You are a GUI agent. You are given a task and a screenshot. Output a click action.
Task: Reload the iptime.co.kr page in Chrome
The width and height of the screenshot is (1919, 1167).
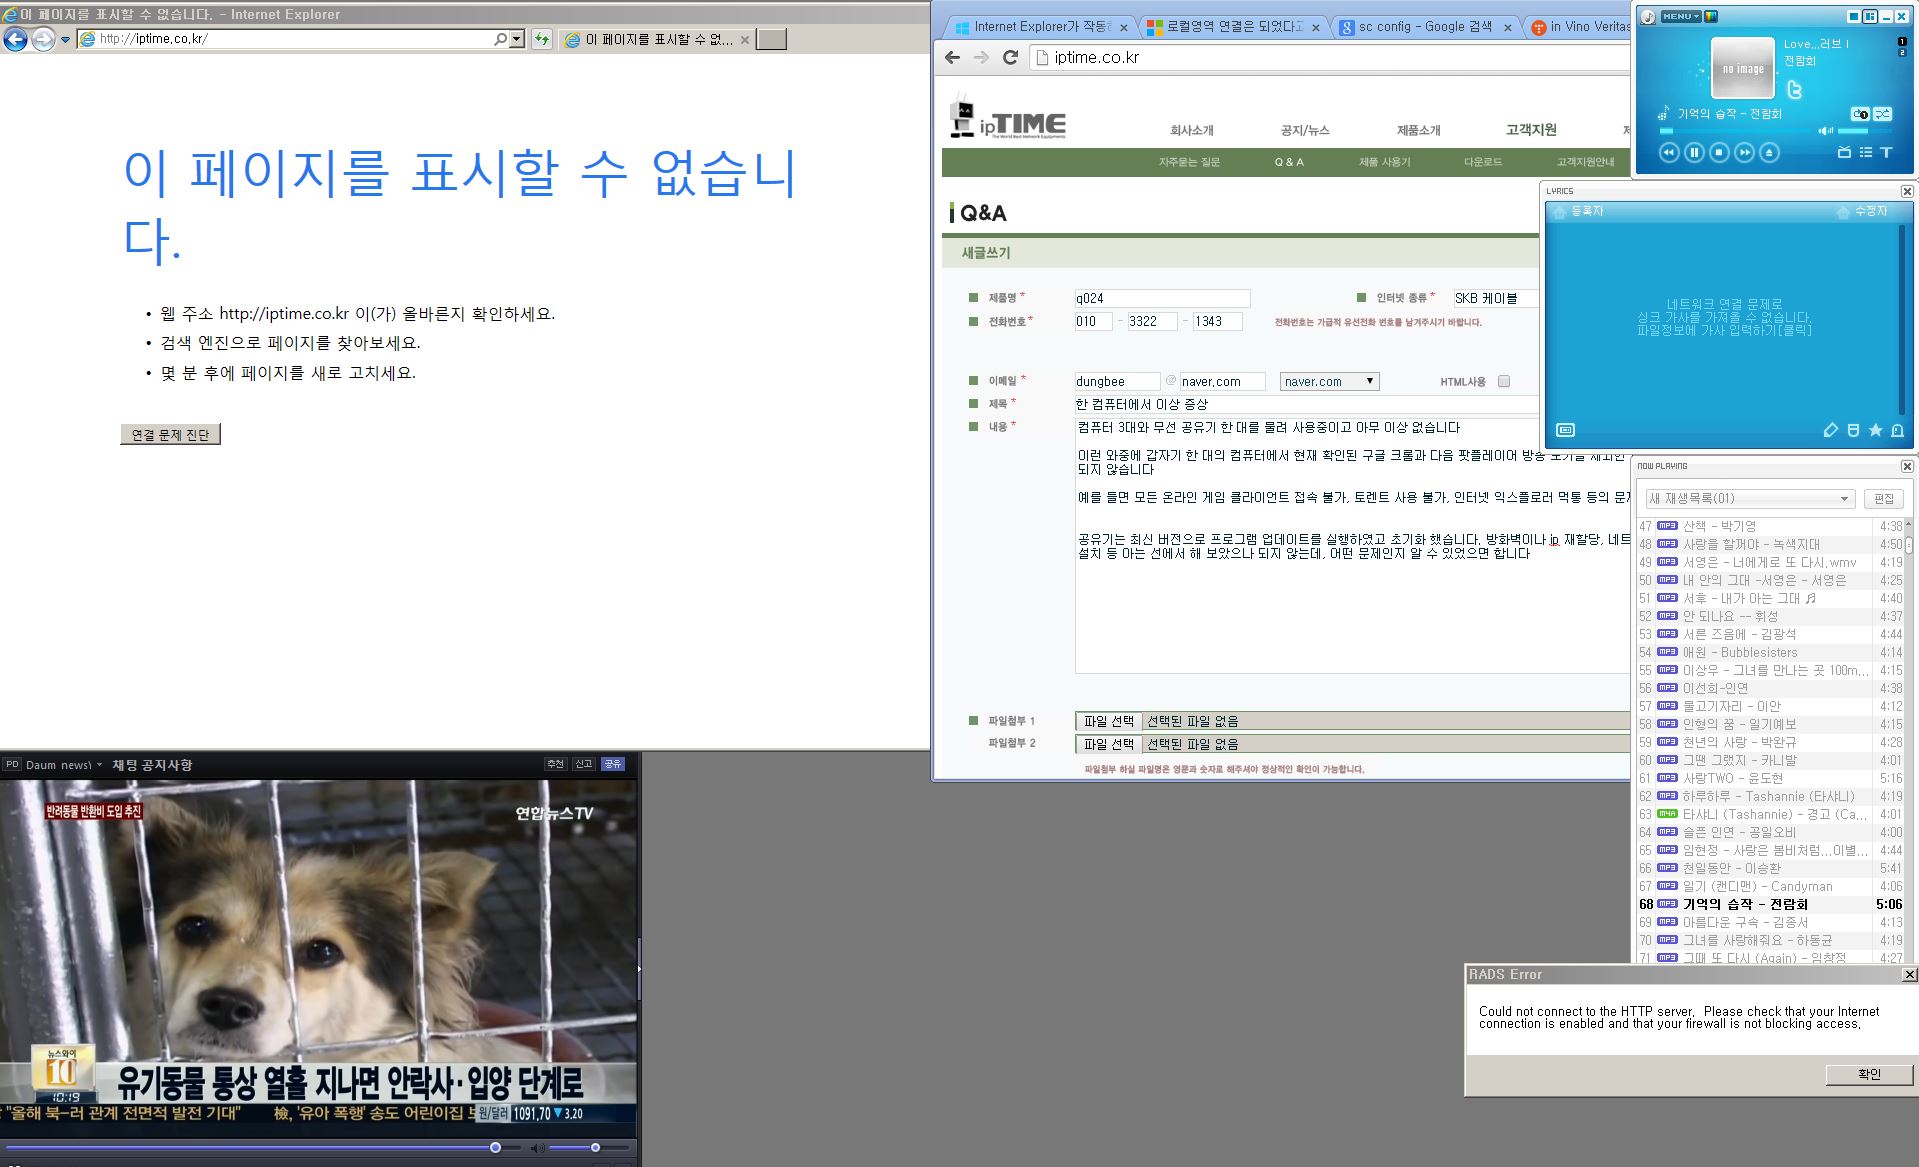coord(1010,57)
